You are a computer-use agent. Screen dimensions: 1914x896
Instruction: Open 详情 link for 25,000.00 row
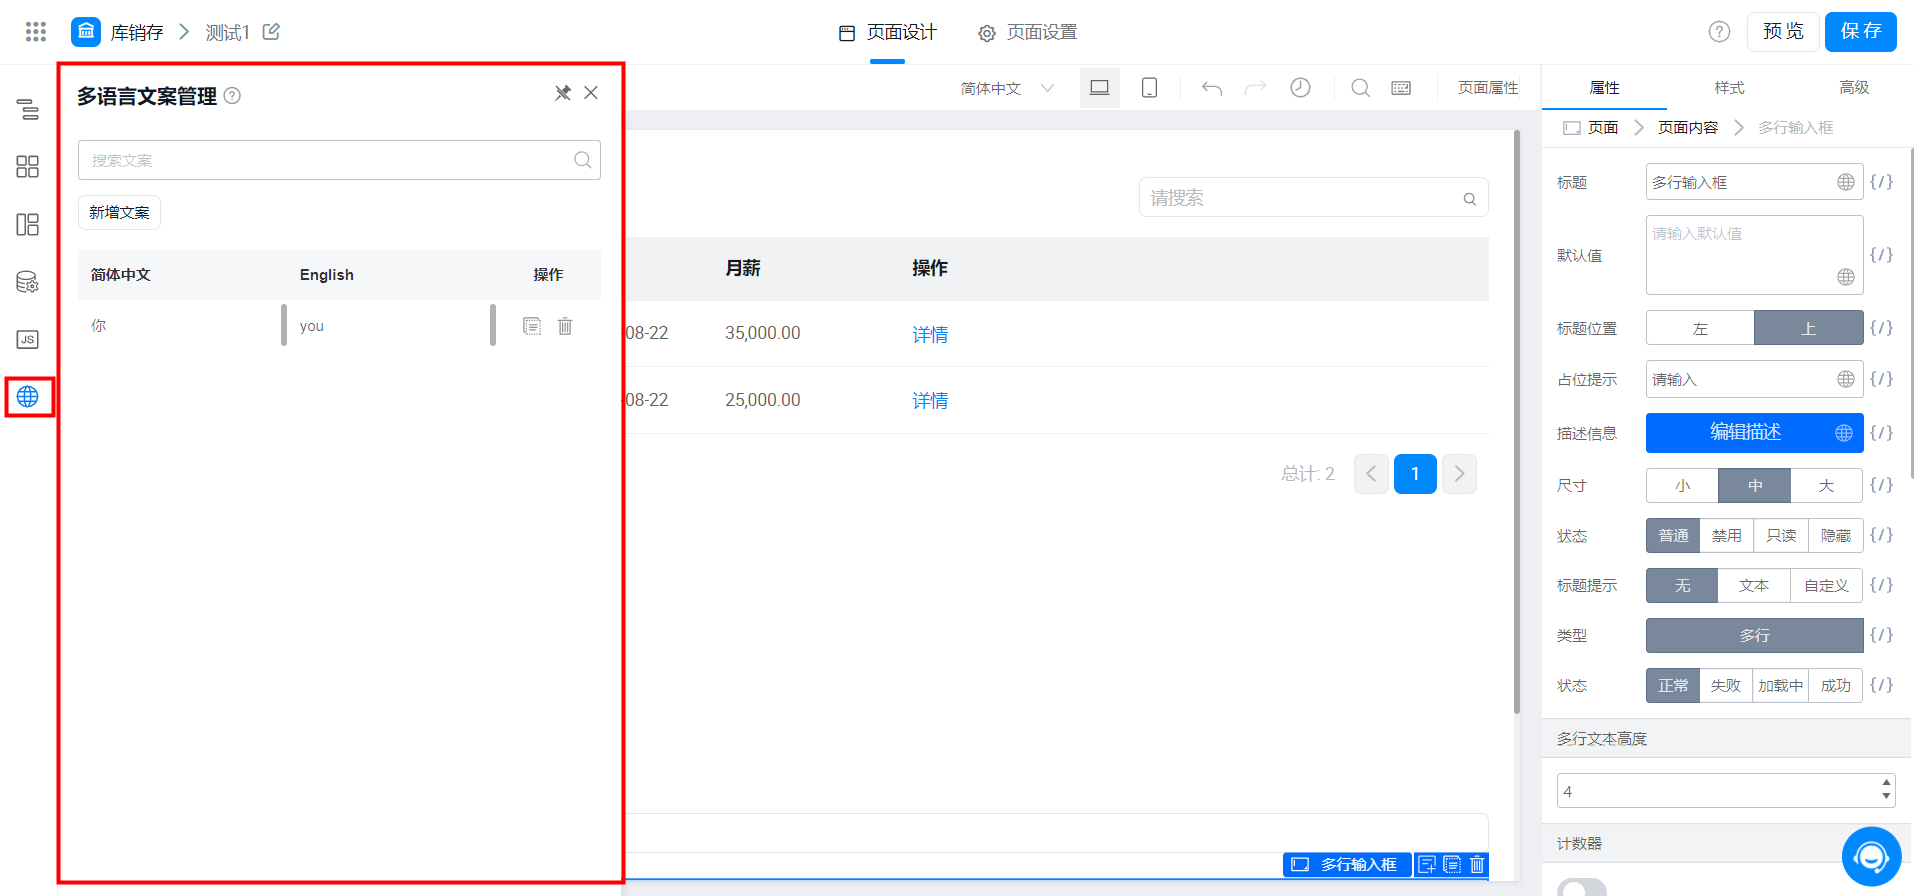pos(930,400)
